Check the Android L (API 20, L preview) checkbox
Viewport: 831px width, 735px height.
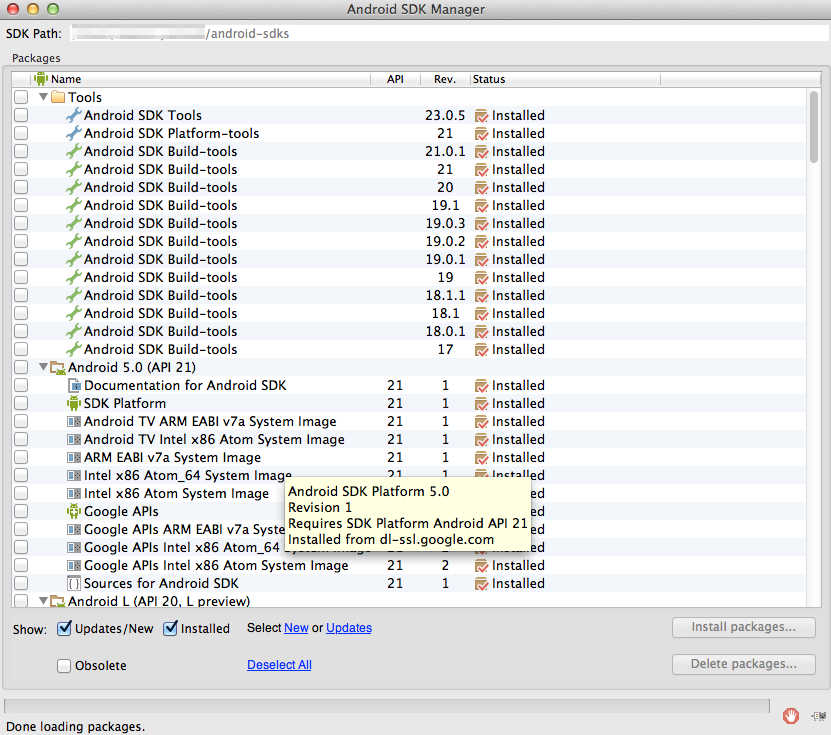[x=21, y=601]
